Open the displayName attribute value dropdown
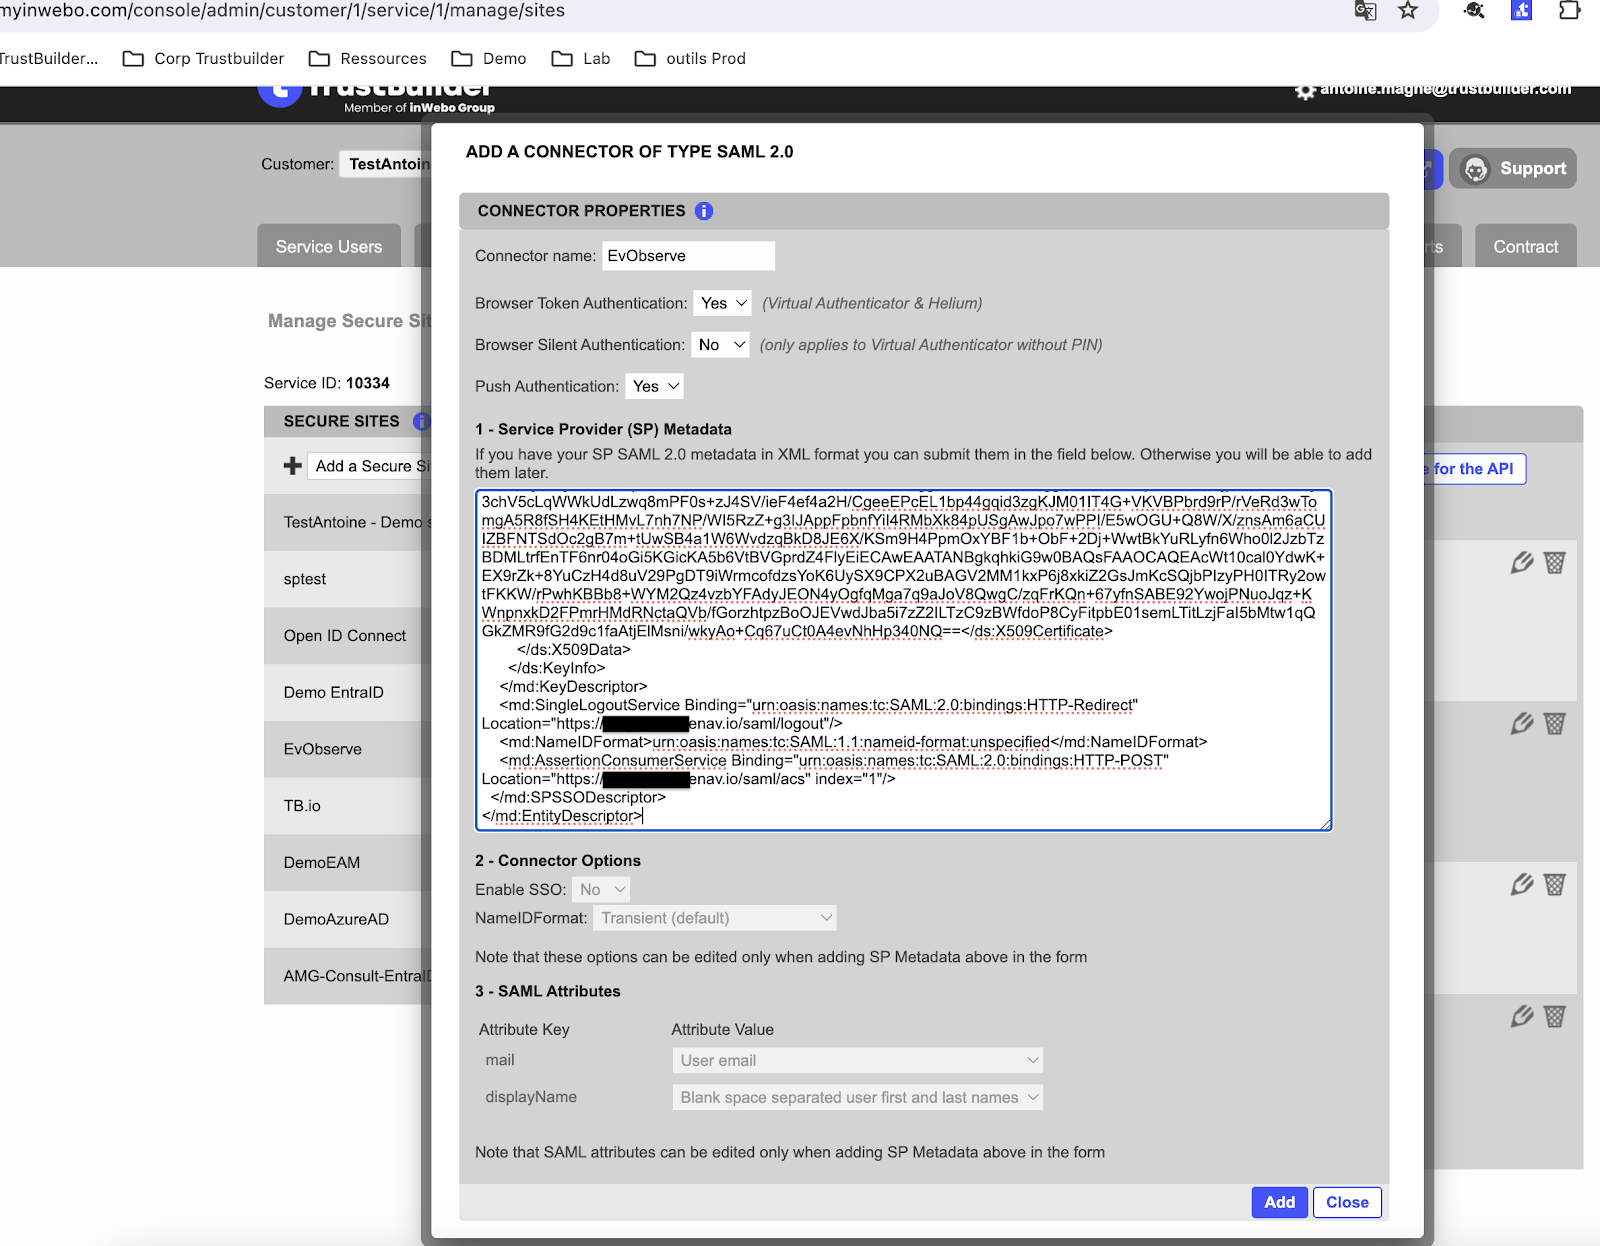Viewport: 1600px width, 1246px height. [858, 1098]
